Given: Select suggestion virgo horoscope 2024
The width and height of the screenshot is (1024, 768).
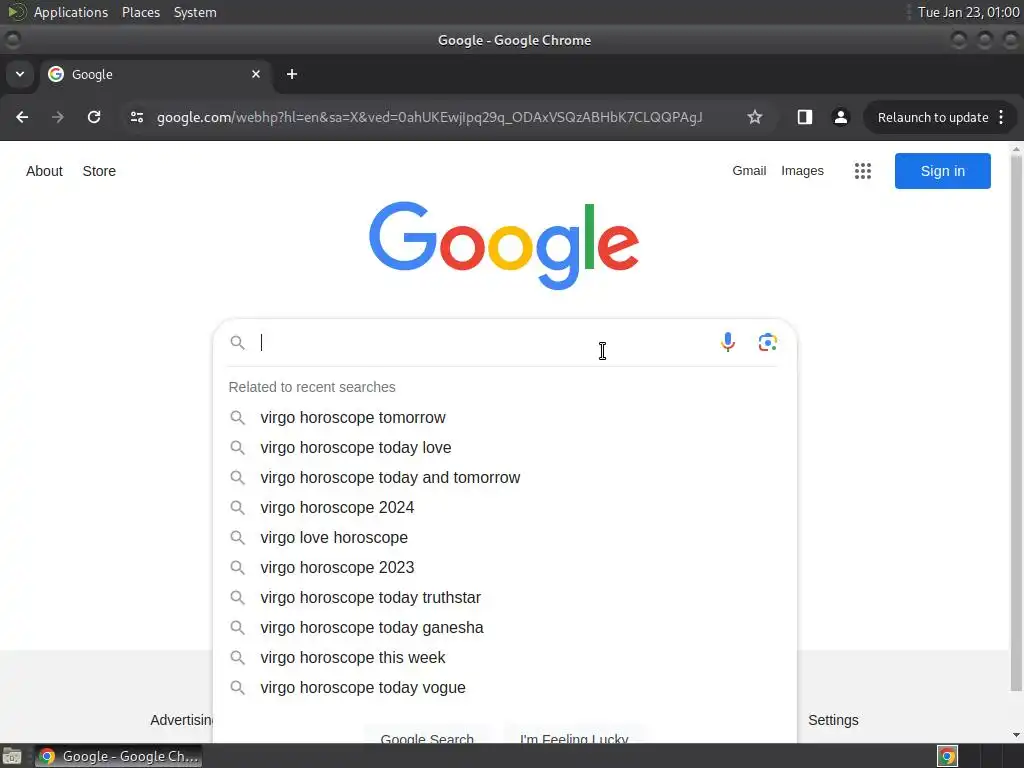Looking at the screenshot, I should (x=504, y=507).
